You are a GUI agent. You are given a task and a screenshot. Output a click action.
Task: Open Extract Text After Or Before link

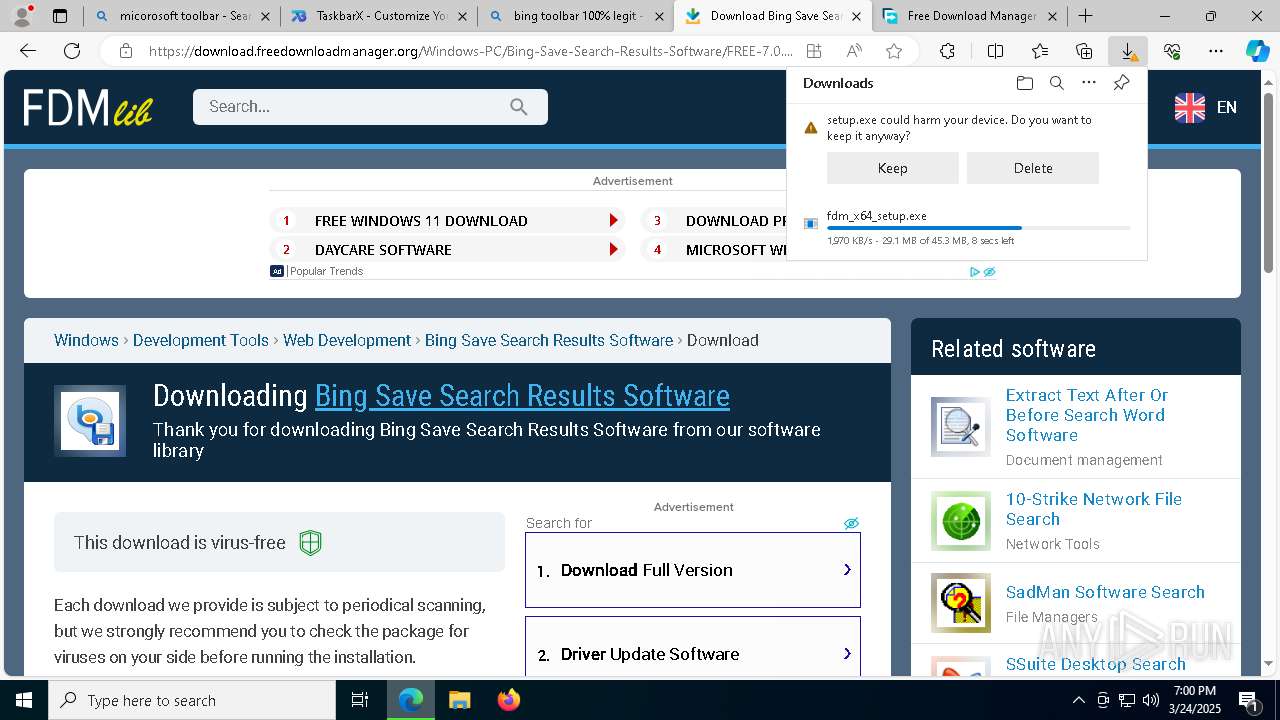pyautogui.click(x=1087, y=415)
